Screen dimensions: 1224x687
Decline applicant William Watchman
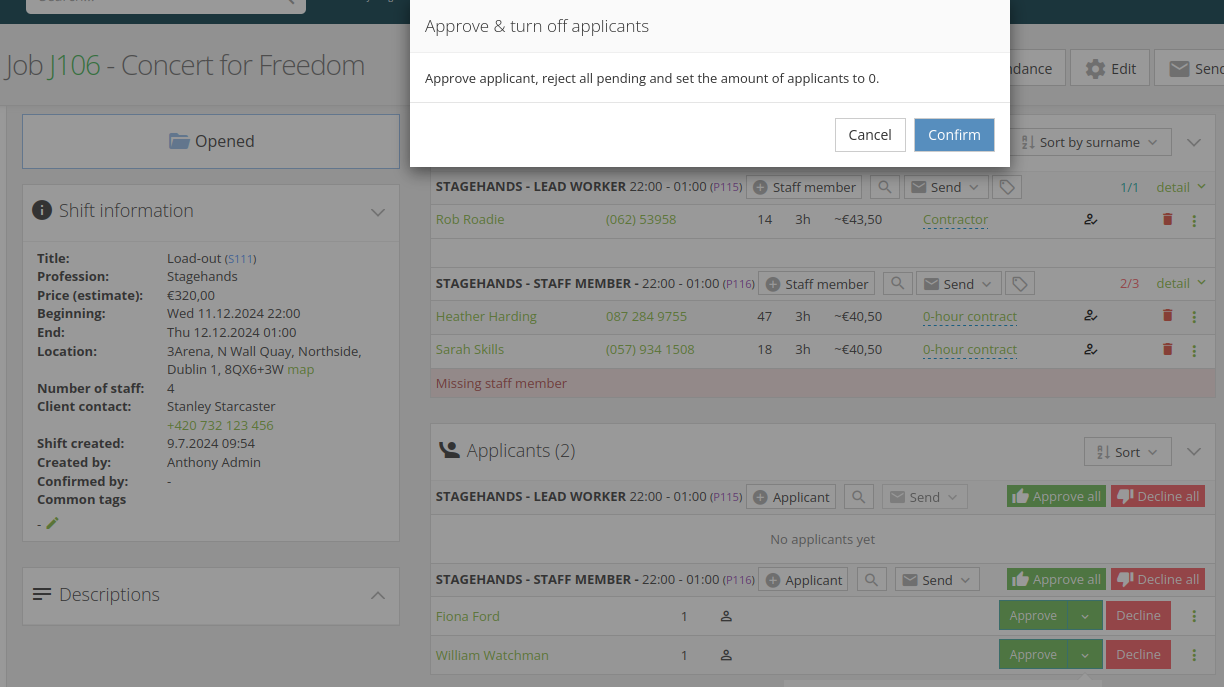[1138, 655]
